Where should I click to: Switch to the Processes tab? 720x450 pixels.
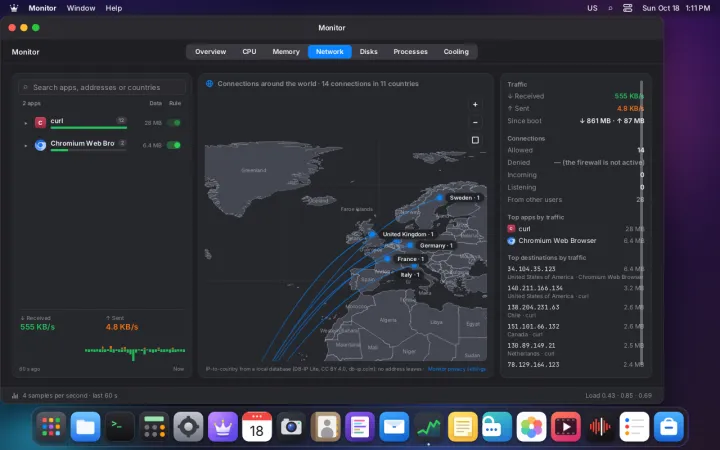pyautogui.click(x=411, y=51)
